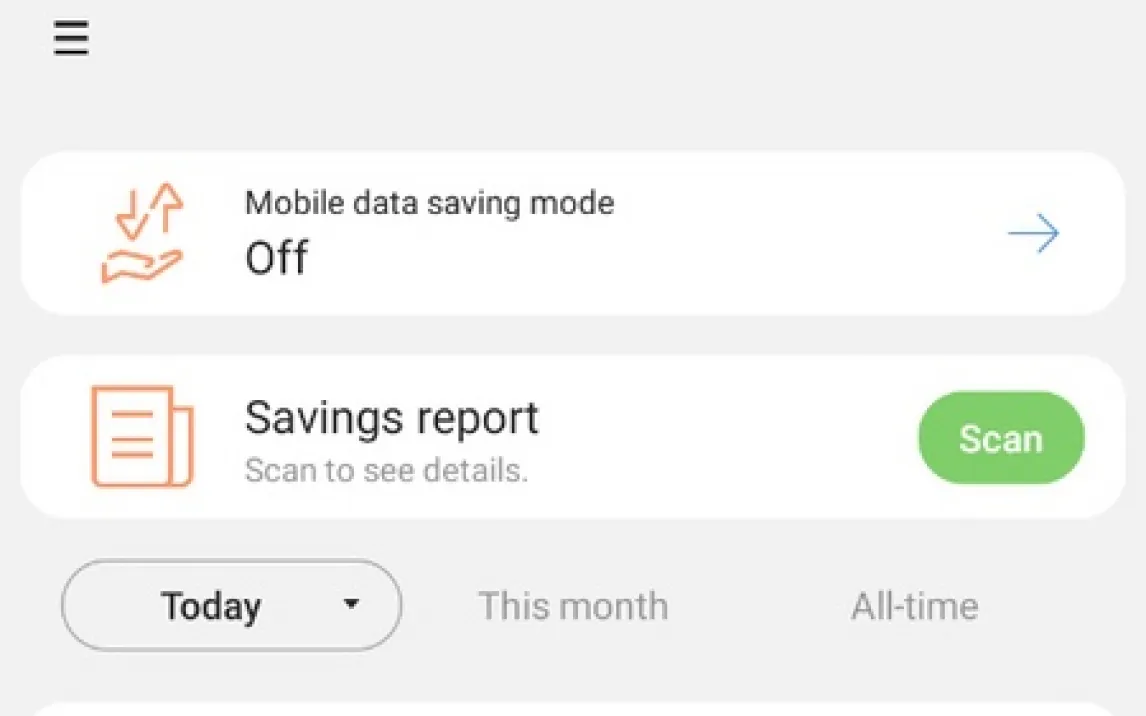The height and width of the screenshot is (716, 1146).
Task: Switch to the This month tab
Action: (x=573, y=606)
